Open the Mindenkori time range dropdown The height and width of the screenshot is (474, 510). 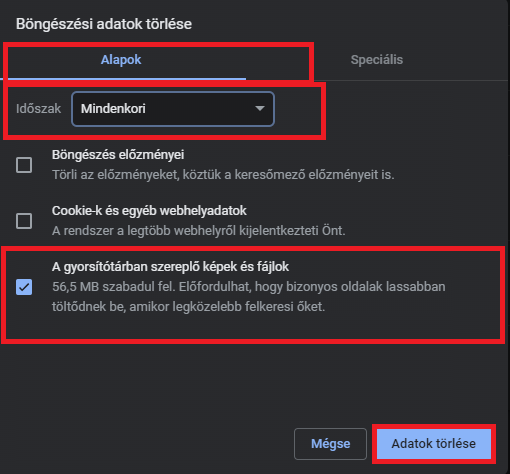point(173,109)
